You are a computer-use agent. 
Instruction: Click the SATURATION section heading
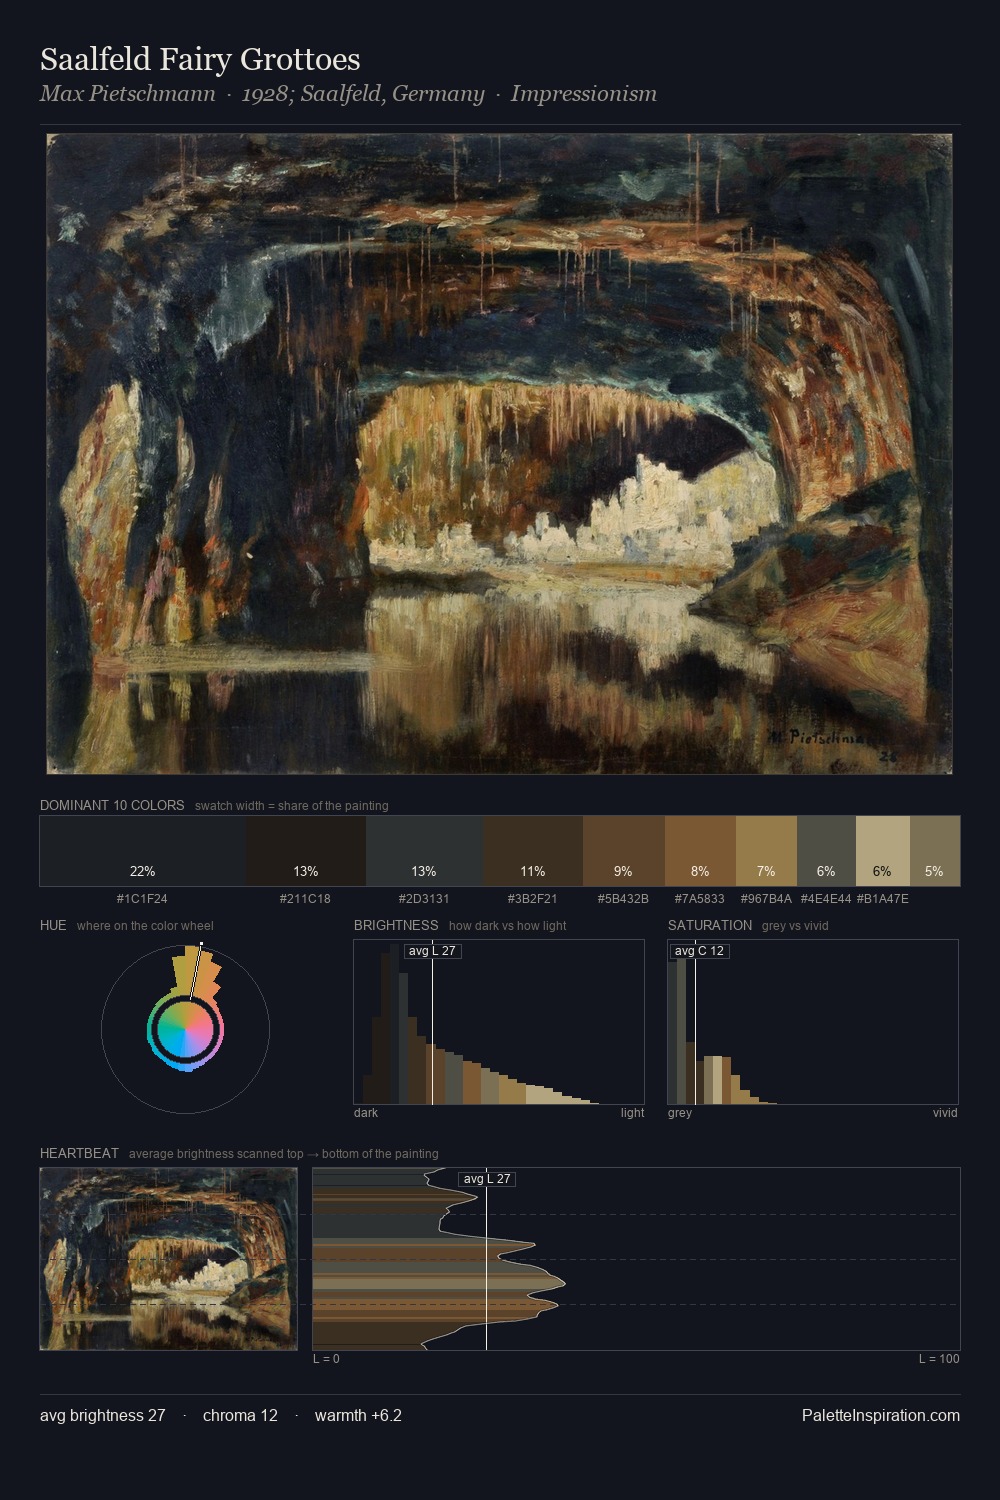710,925
